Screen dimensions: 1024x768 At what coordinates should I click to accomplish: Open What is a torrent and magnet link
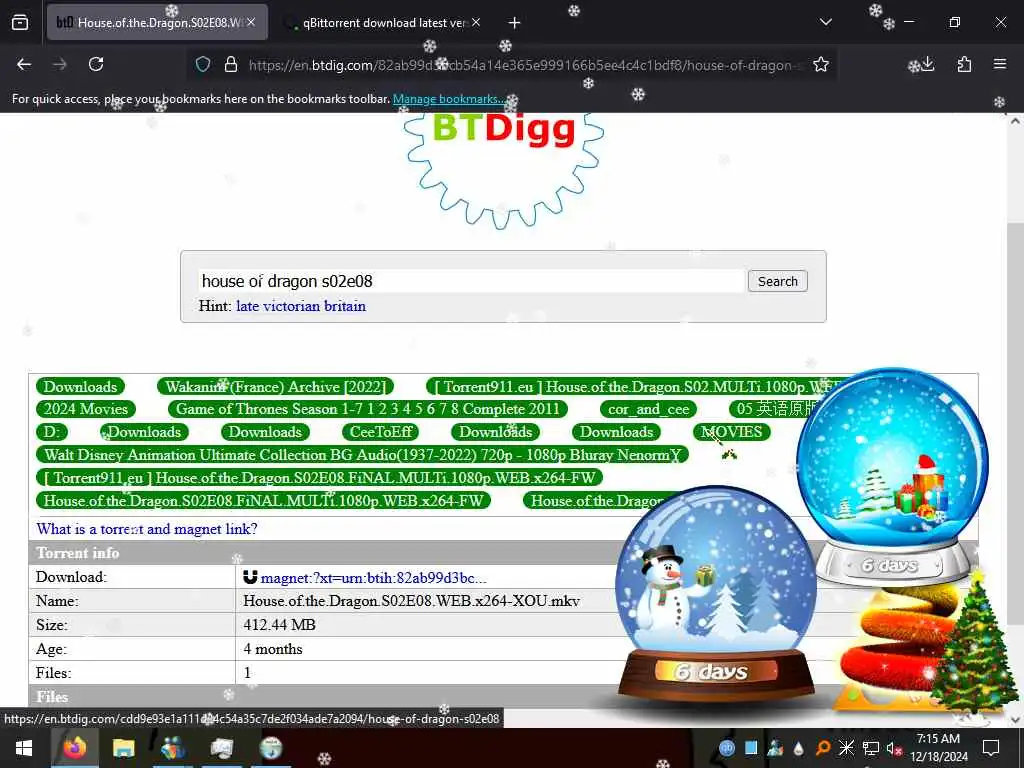click(147, 529)
